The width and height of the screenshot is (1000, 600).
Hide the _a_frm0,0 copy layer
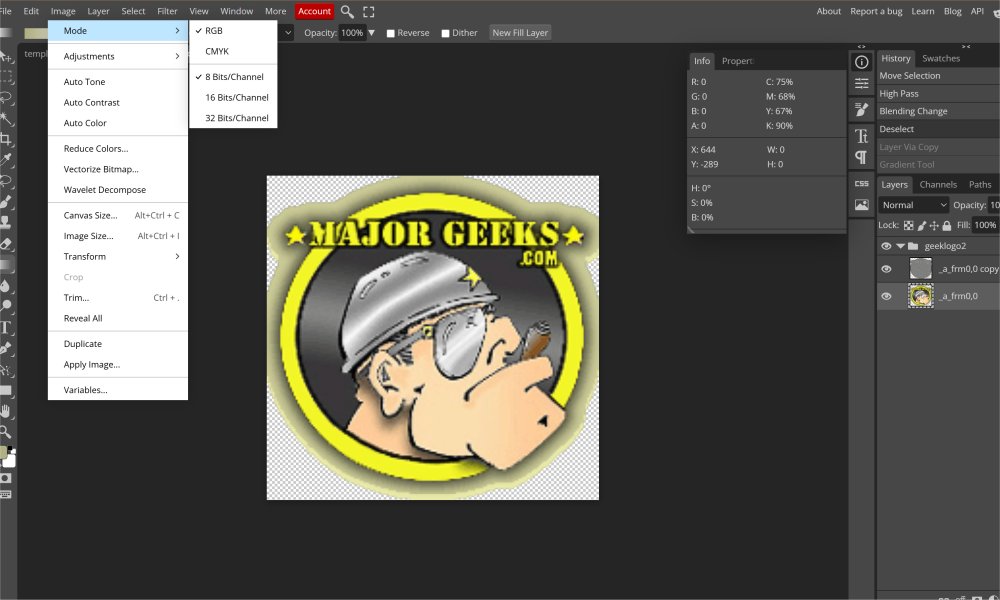(886, 269)
